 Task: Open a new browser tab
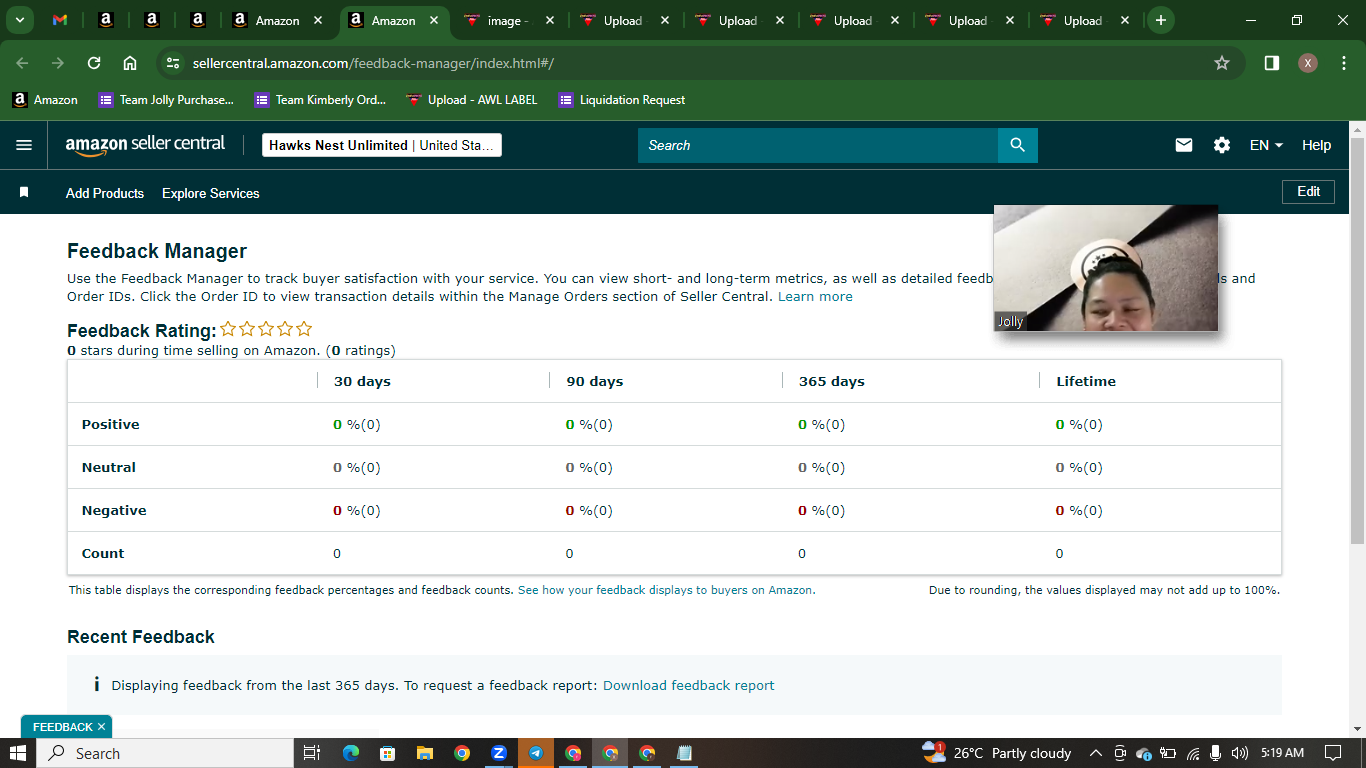pos(1160,20)
